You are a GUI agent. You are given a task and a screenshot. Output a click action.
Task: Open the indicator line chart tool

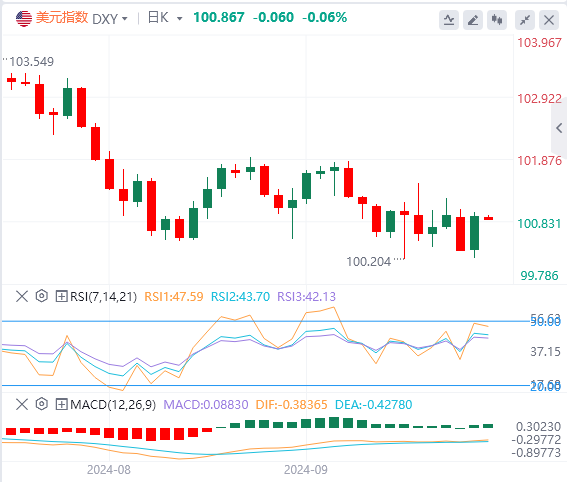click(449, 20)
